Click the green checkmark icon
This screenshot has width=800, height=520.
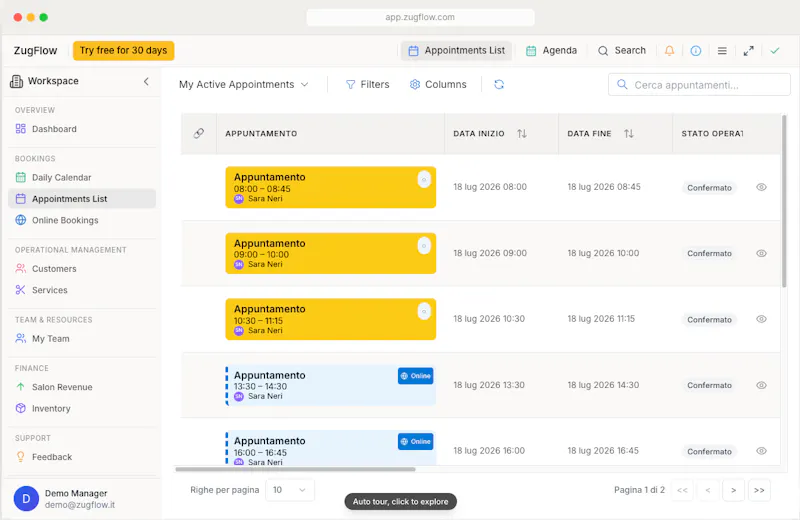[775, 51]
